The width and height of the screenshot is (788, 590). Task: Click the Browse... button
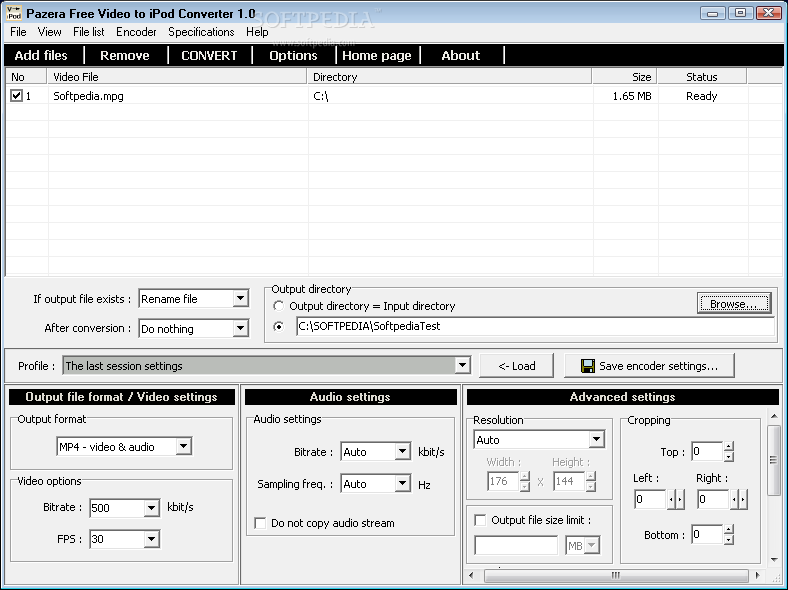pos(734,304)
